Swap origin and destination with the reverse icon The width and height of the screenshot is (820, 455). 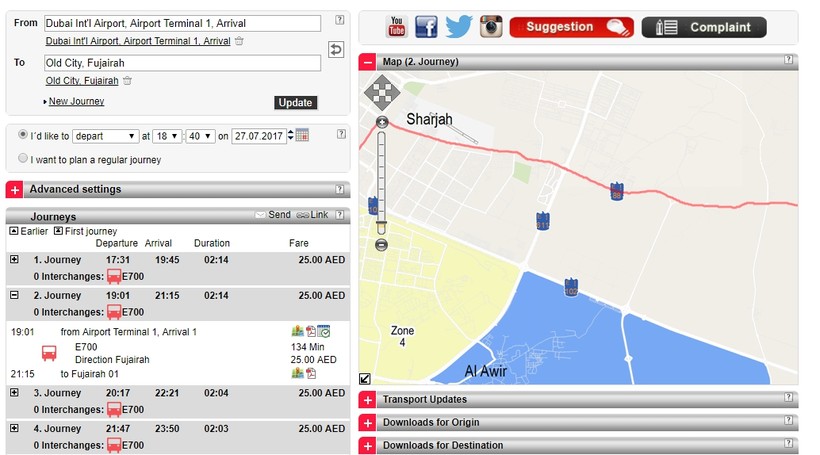point(337,49)
